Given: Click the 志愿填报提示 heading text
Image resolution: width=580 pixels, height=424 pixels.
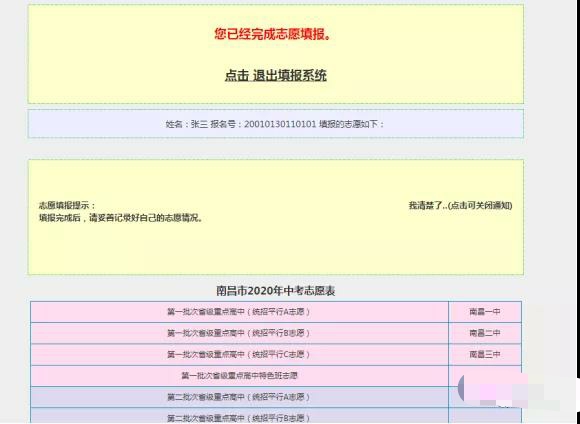Looking at the screenshot, I should [x=67, y=206].
